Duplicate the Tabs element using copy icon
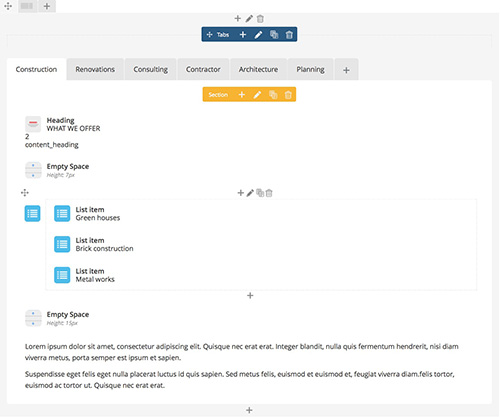Viewport: 500px width, 418px height. 274,35
